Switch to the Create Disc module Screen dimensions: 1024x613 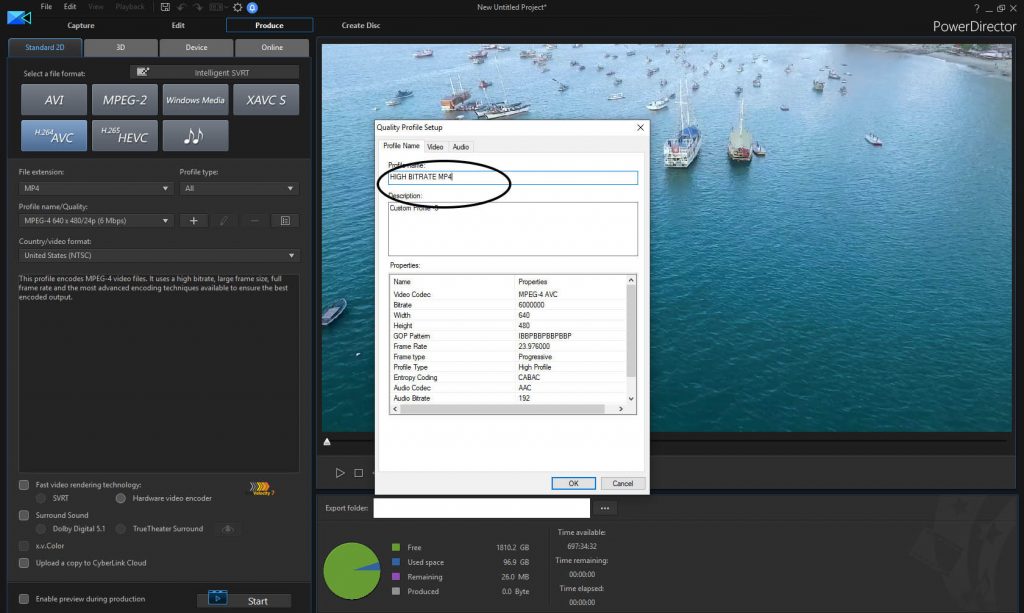360,25
